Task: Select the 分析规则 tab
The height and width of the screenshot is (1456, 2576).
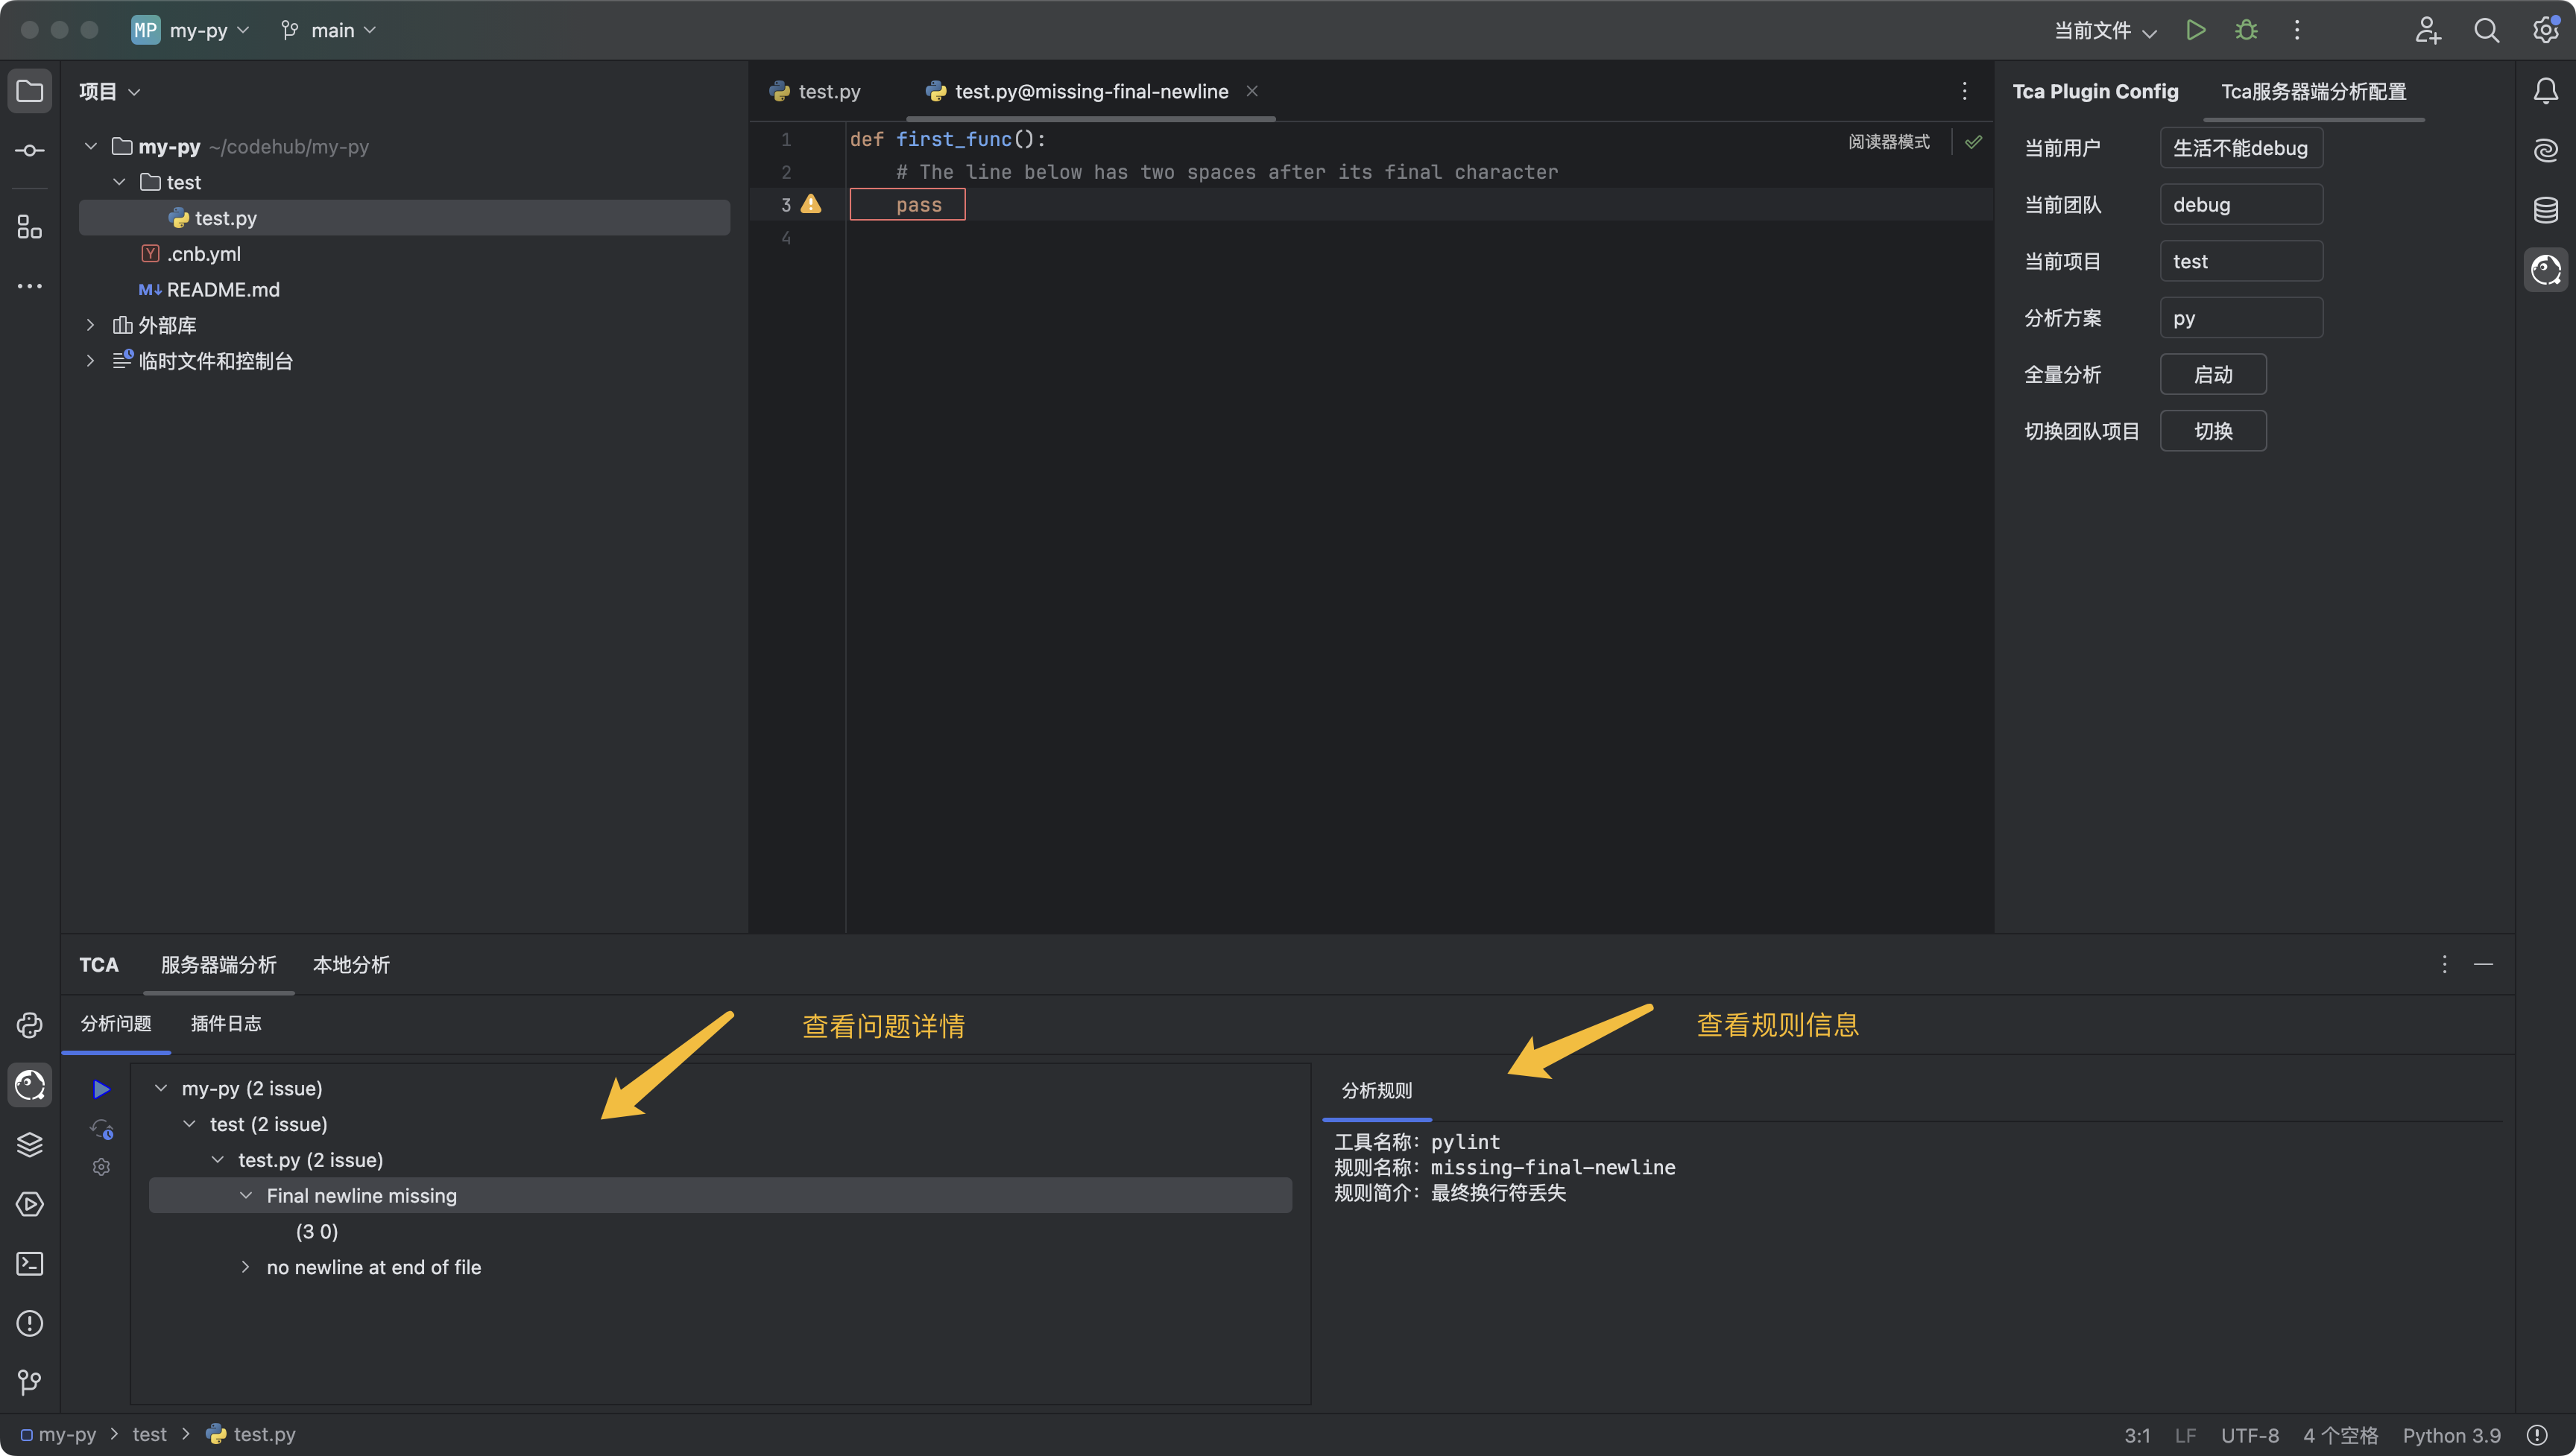Action: pos(1377,1091)
